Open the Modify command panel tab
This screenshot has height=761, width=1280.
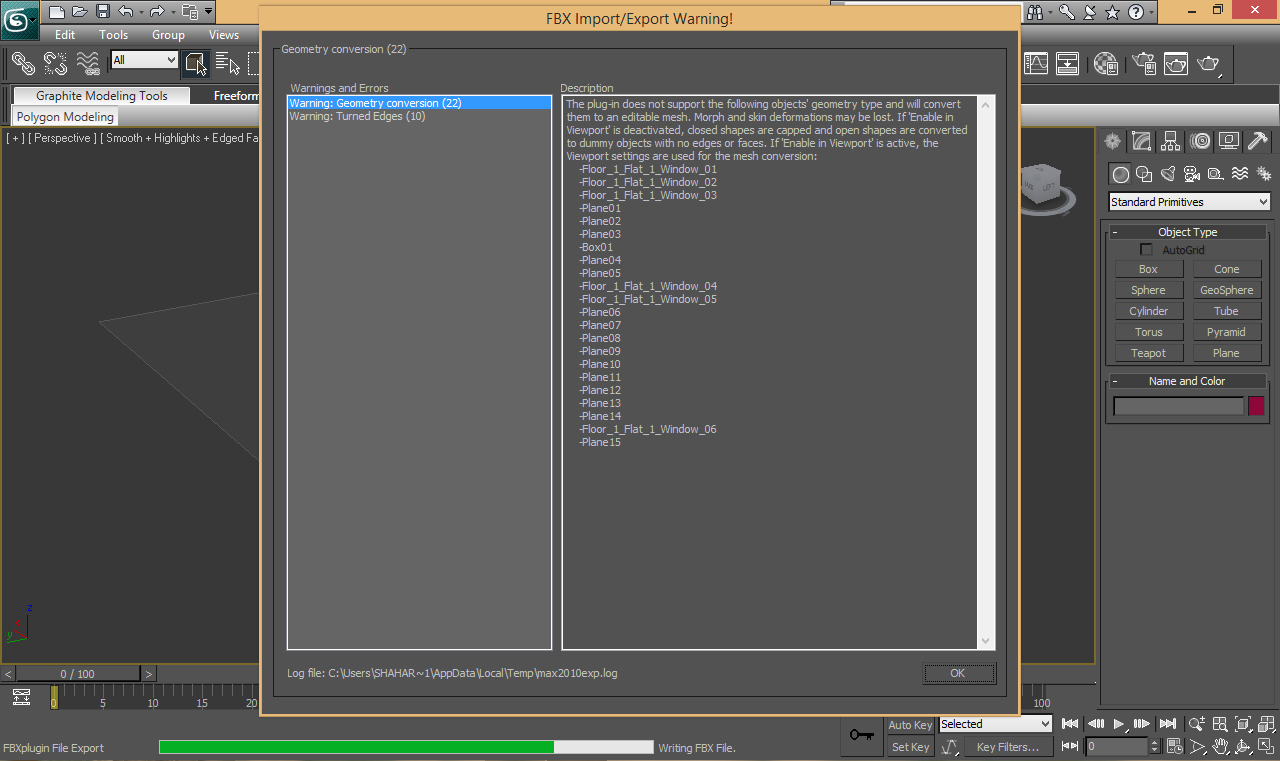[1141, 141]
